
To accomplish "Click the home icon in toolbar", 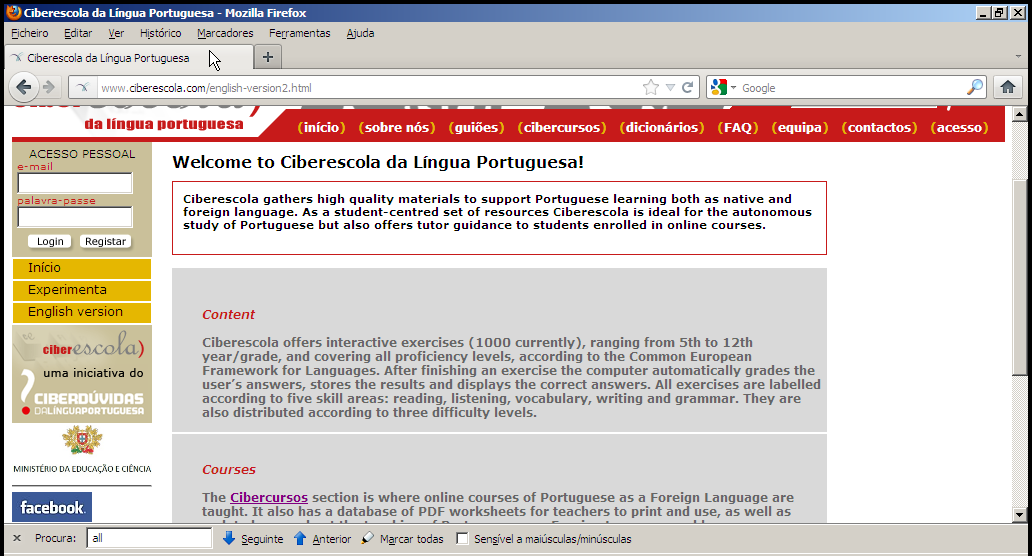I will pyautogui.click(x=1008, y=88).
